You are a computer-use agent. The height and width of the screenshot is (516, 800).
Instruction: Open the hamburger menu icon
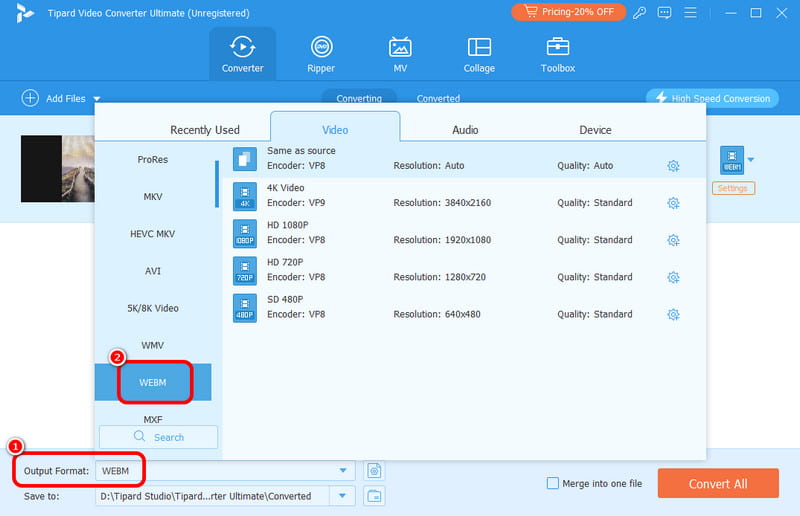click(x=690, y=12)
